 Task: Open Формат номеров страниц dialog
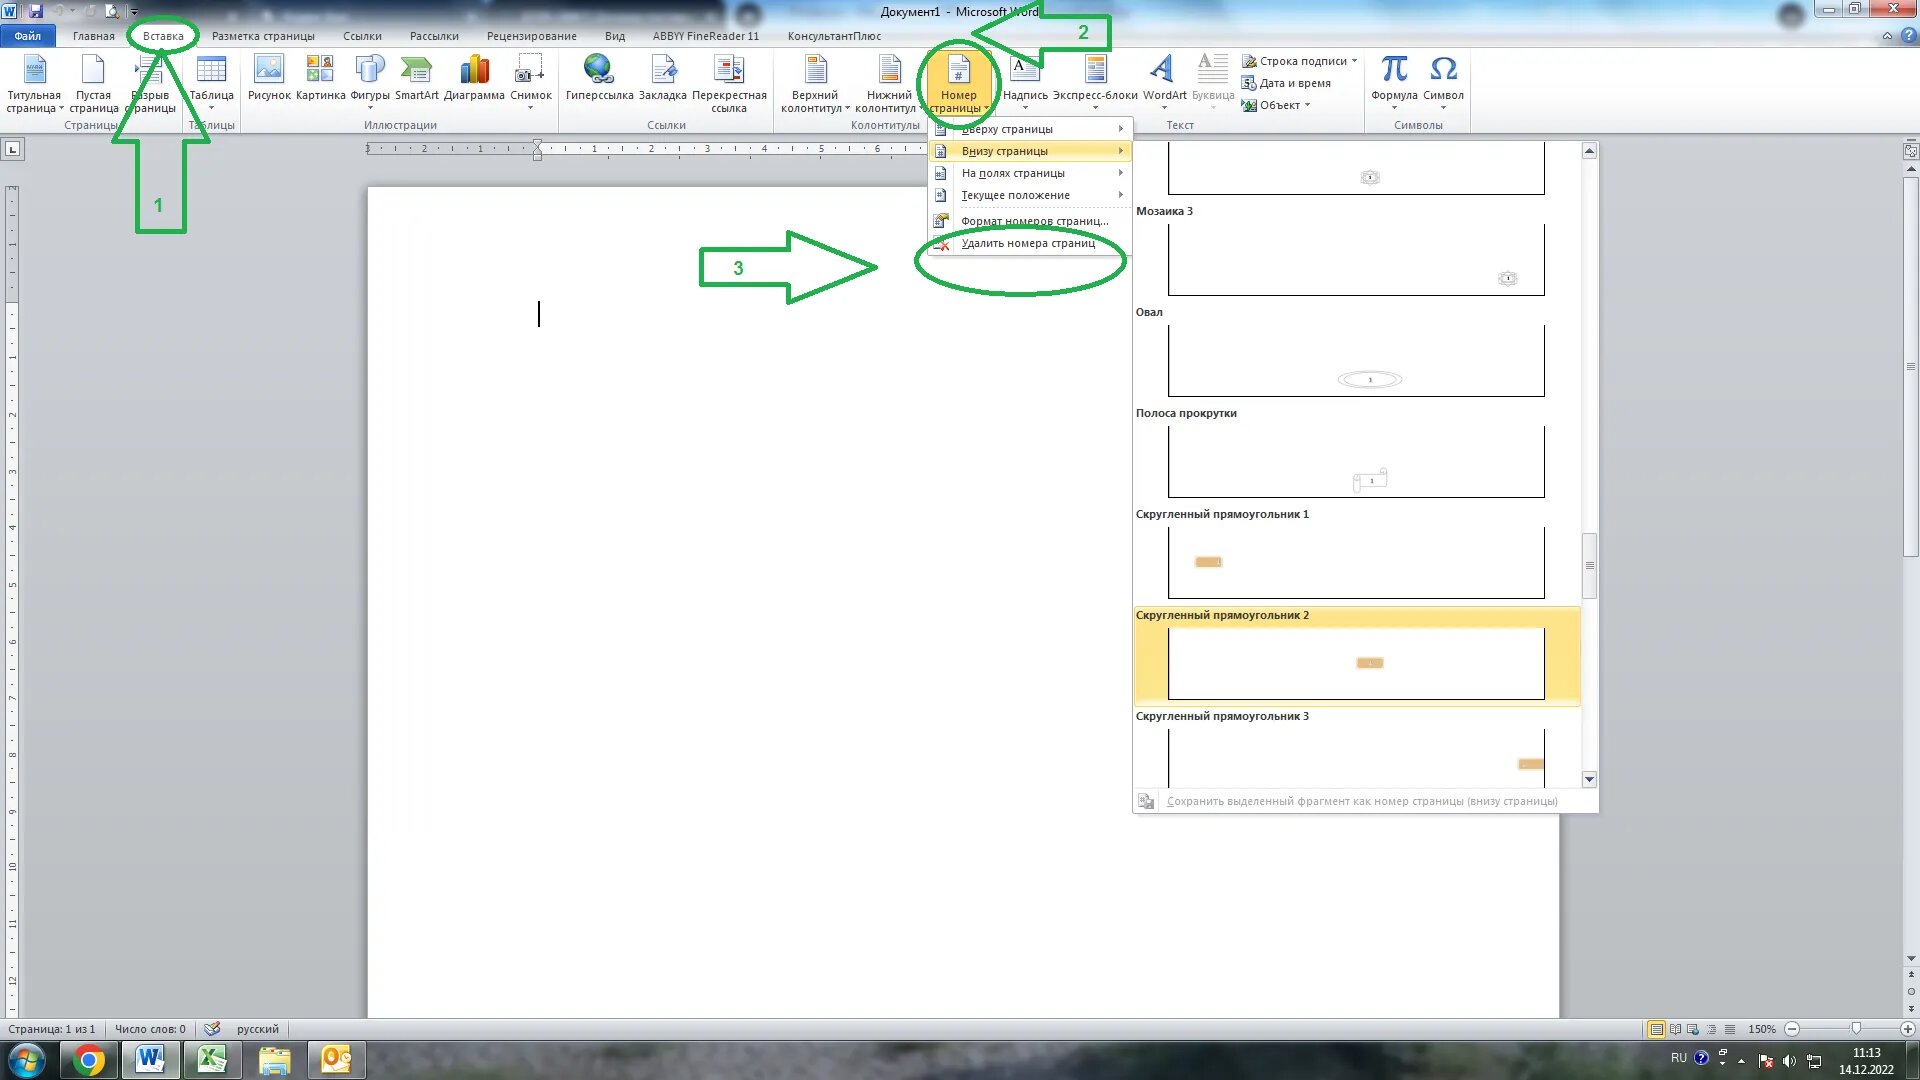click(x=1033, y=221)
